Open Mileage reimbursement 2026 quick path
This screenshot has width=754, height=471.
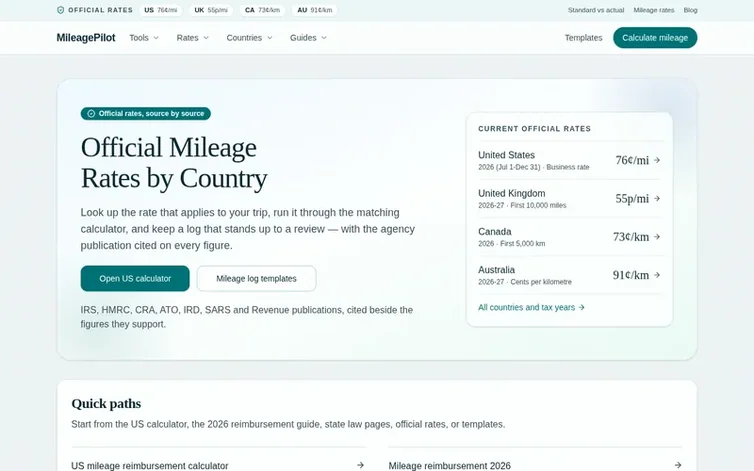pos(535,465)
